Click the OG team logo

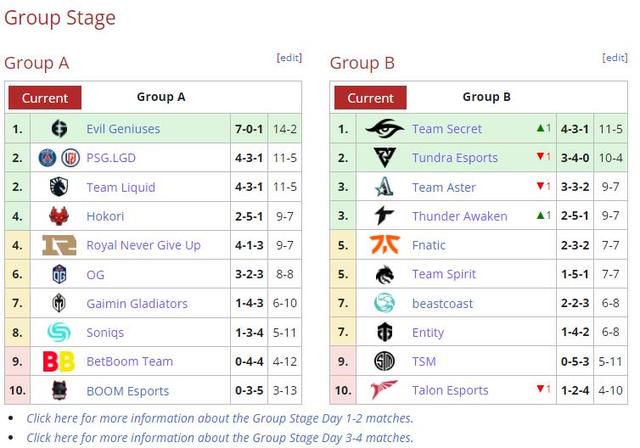click(59, 274)
